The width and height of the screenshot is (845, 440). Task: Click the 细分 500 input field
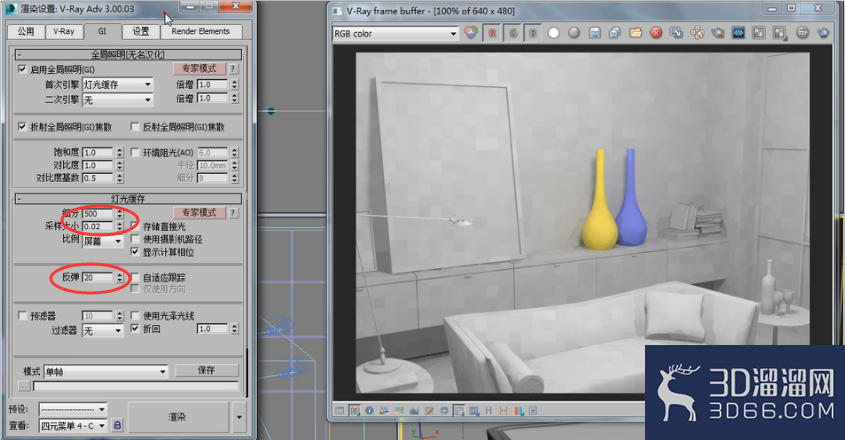click(x=98, y=214)
